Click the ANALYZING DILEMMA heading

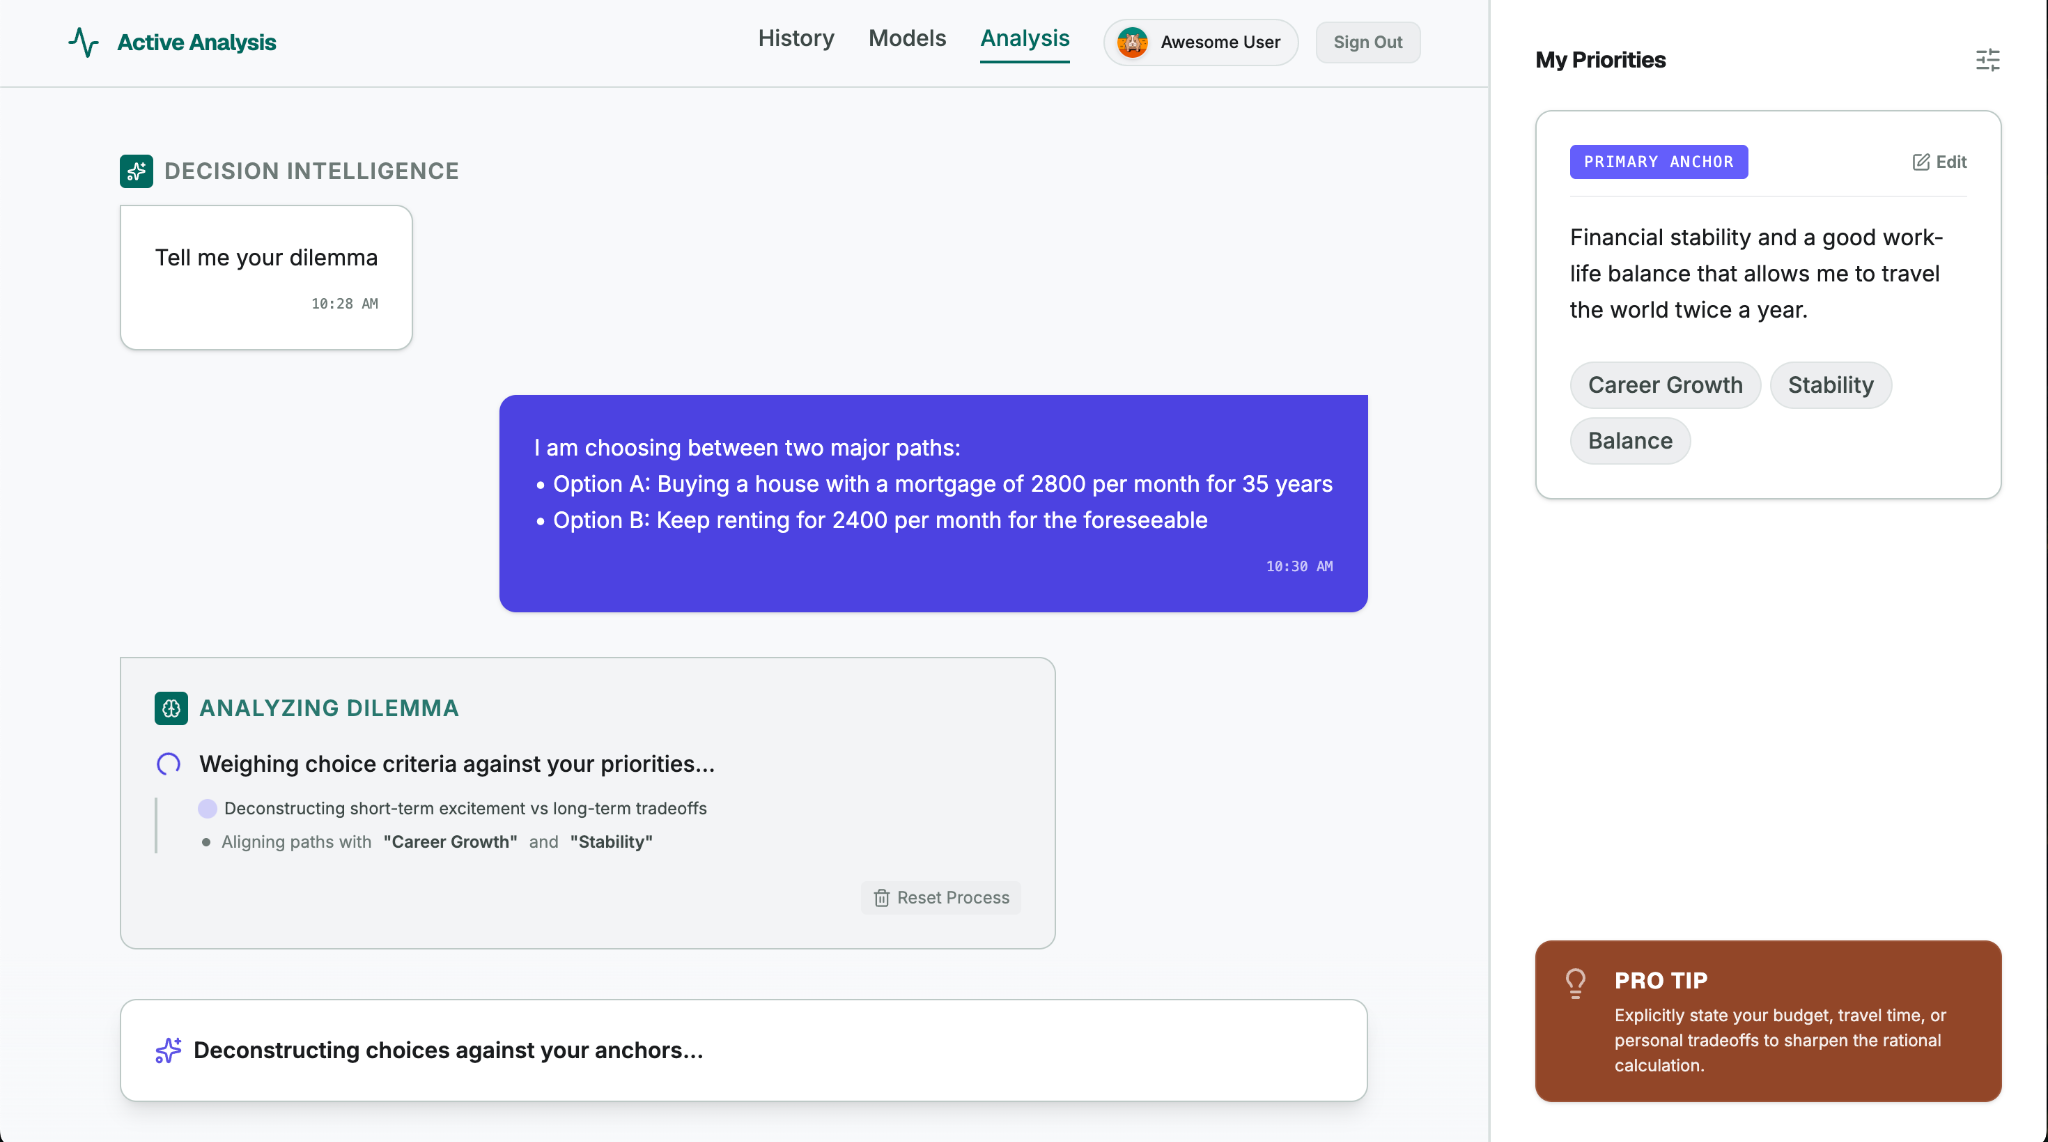click(x=329, y=708)
